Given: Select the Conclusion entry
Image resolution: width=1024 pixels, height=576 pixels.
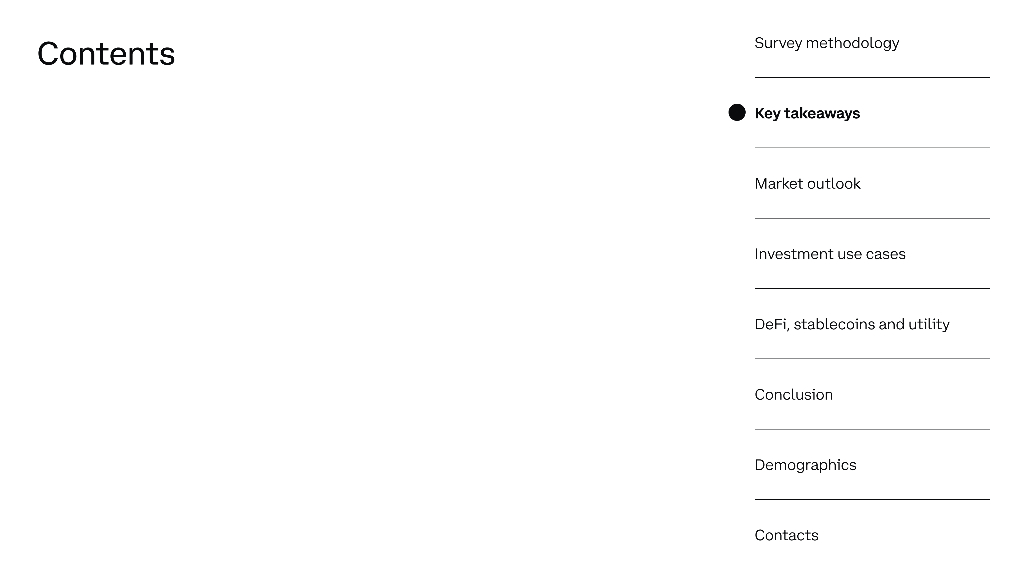Looking at the screenshot, I should pos(793,395).
